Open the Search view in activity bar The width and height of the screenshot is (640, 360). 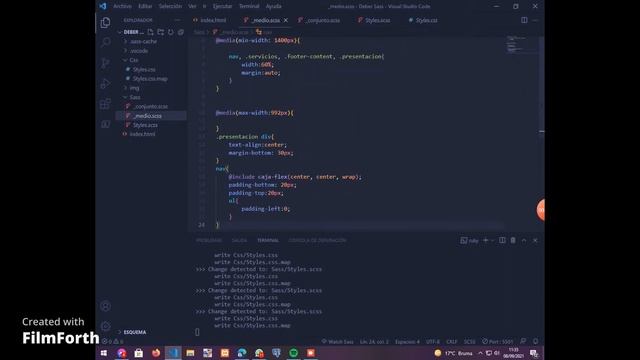click(105, 42)
